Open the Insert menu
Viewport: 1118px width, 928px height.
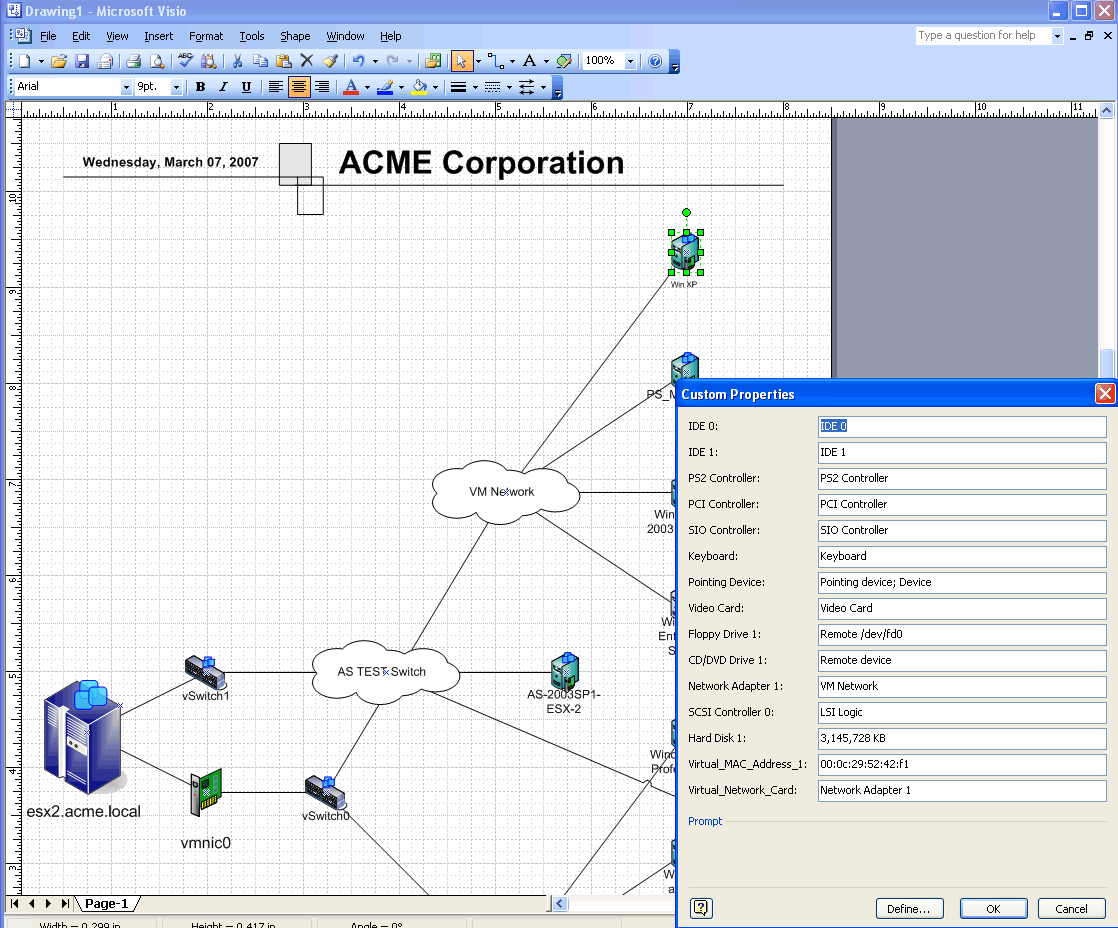coord(158,36)
